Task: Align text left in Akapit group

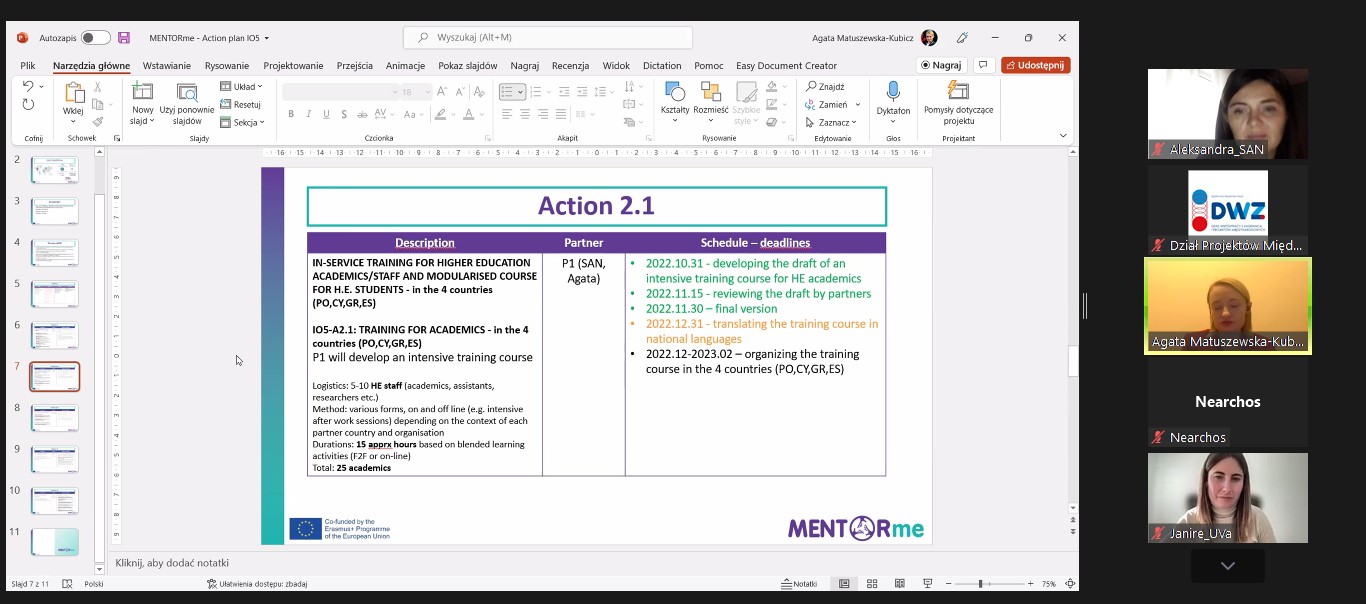Action: point(507,114)
